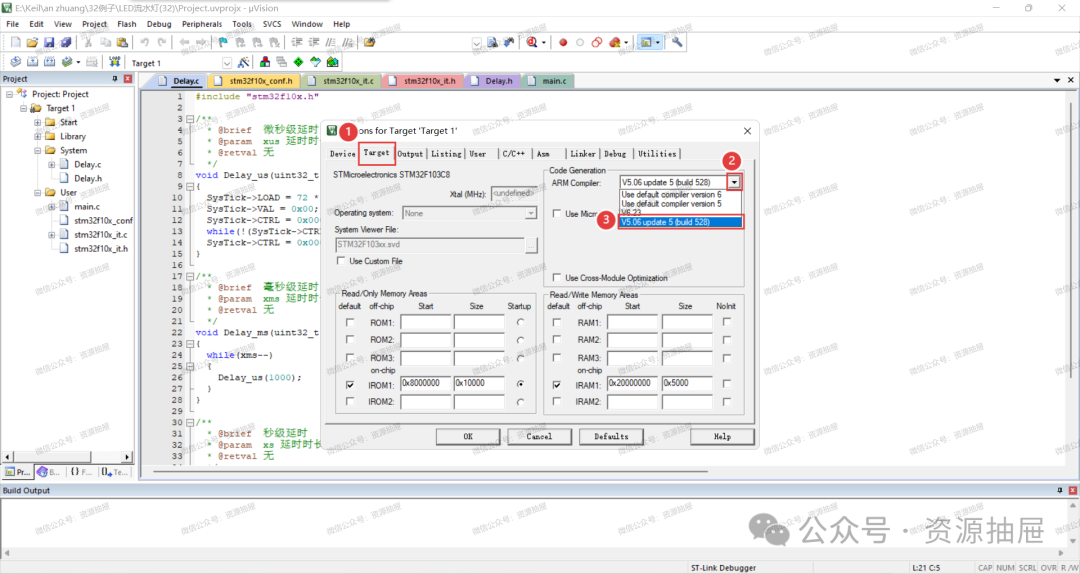
Task: Tick the IRAM1 NoInit checkbox
Action: pos(727,383)
